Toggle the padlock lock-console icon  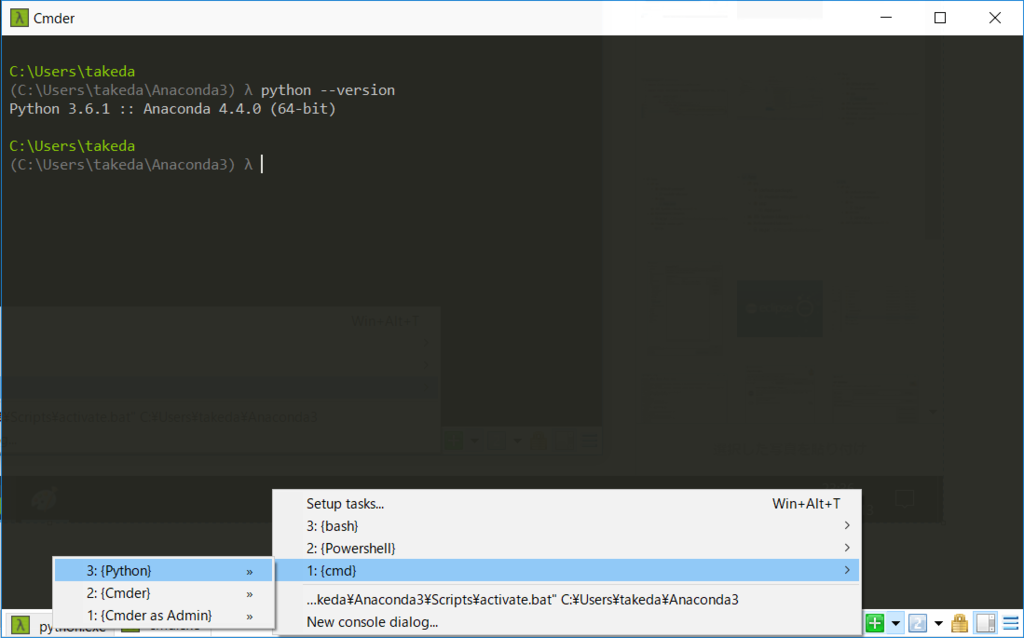coord(959,623)
